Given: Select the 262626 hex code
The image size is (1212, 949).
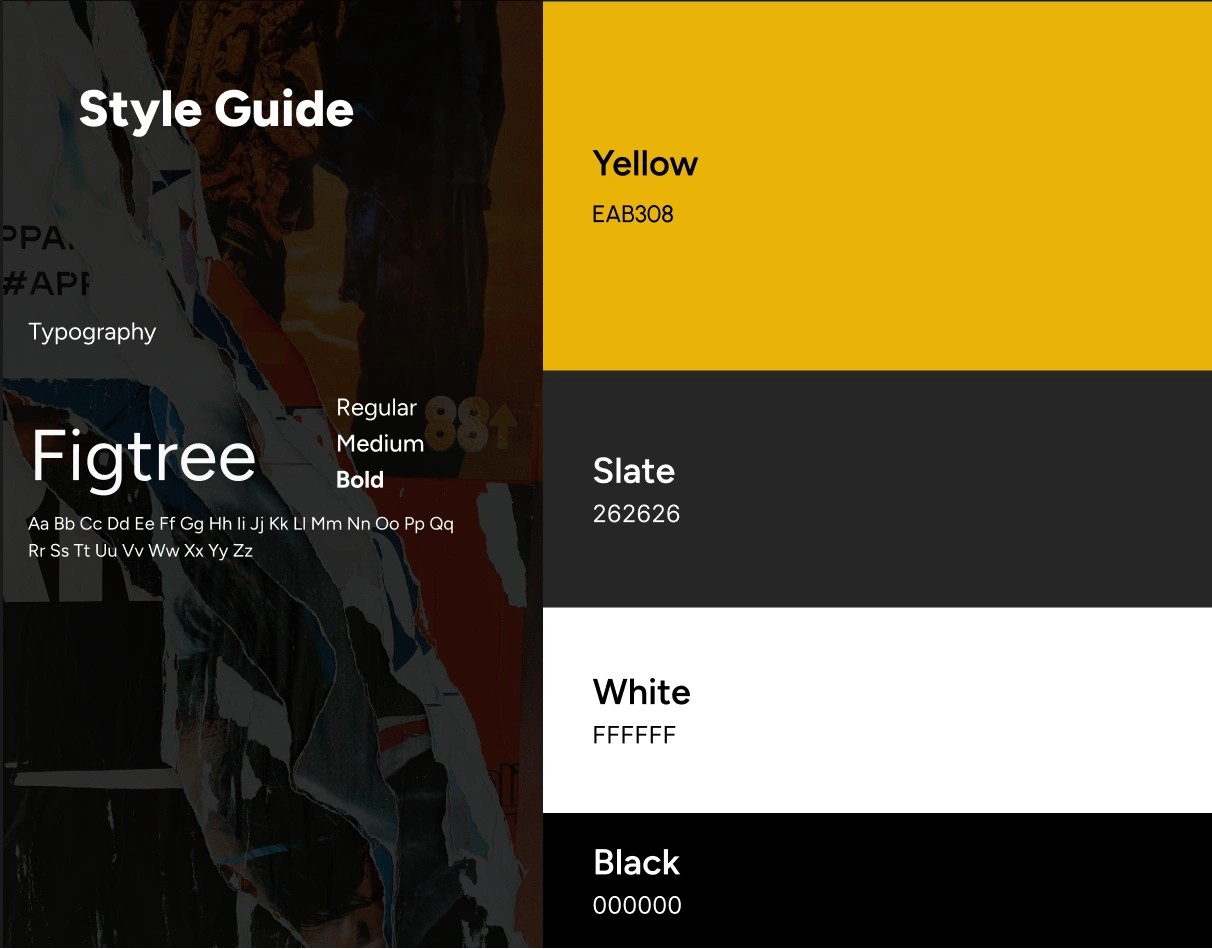Looking at the screenshot, I should [636, 514].
